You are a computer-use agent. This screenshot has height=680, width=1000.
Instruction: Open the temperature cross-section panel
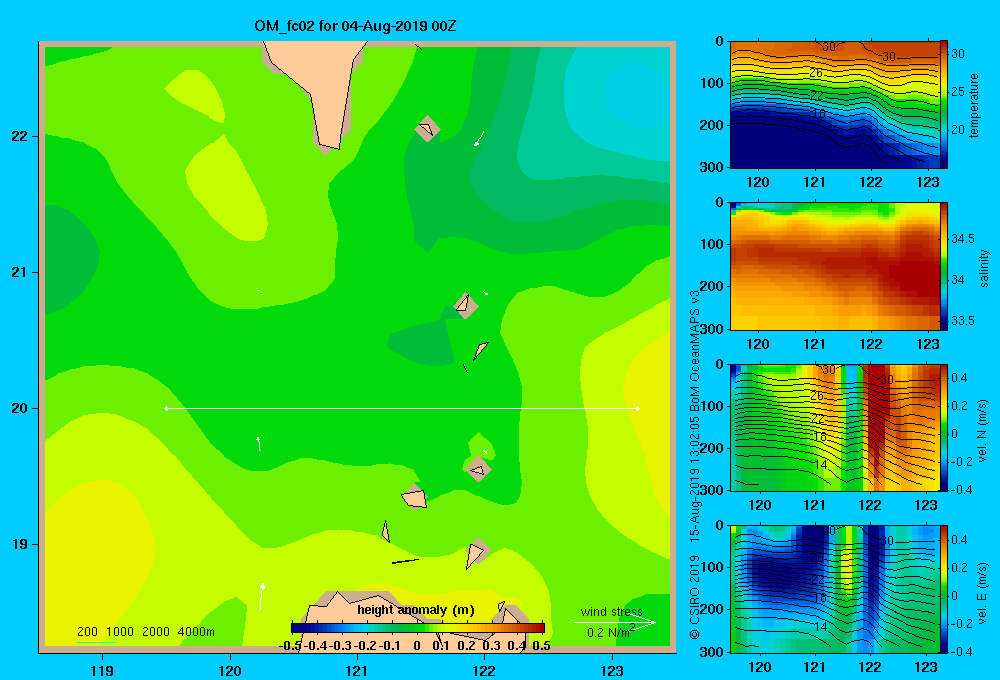point(835,105)
